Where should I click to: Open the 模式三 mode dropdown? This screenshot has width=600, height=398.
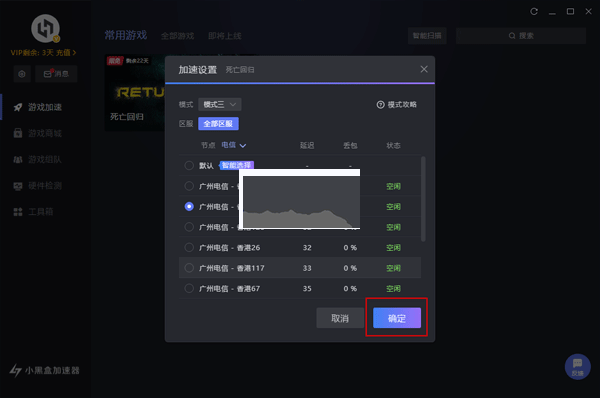click(x=220, y=104)
